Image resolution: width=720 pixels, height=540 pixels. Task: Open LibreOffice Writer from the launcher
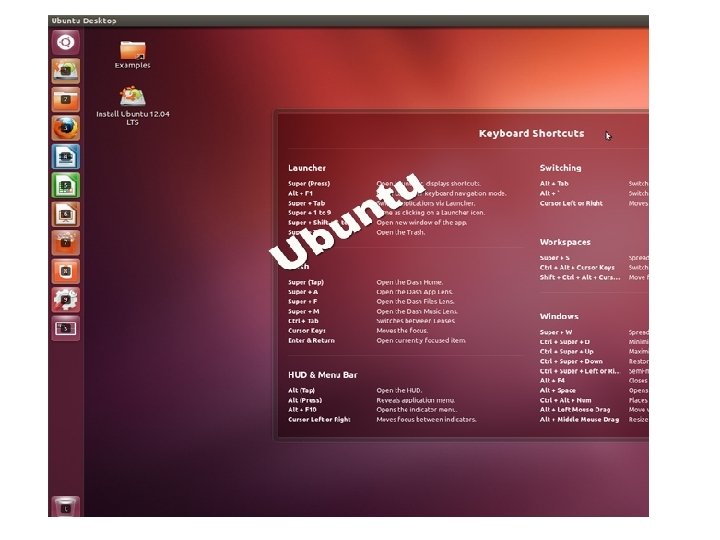click(66, 157)
